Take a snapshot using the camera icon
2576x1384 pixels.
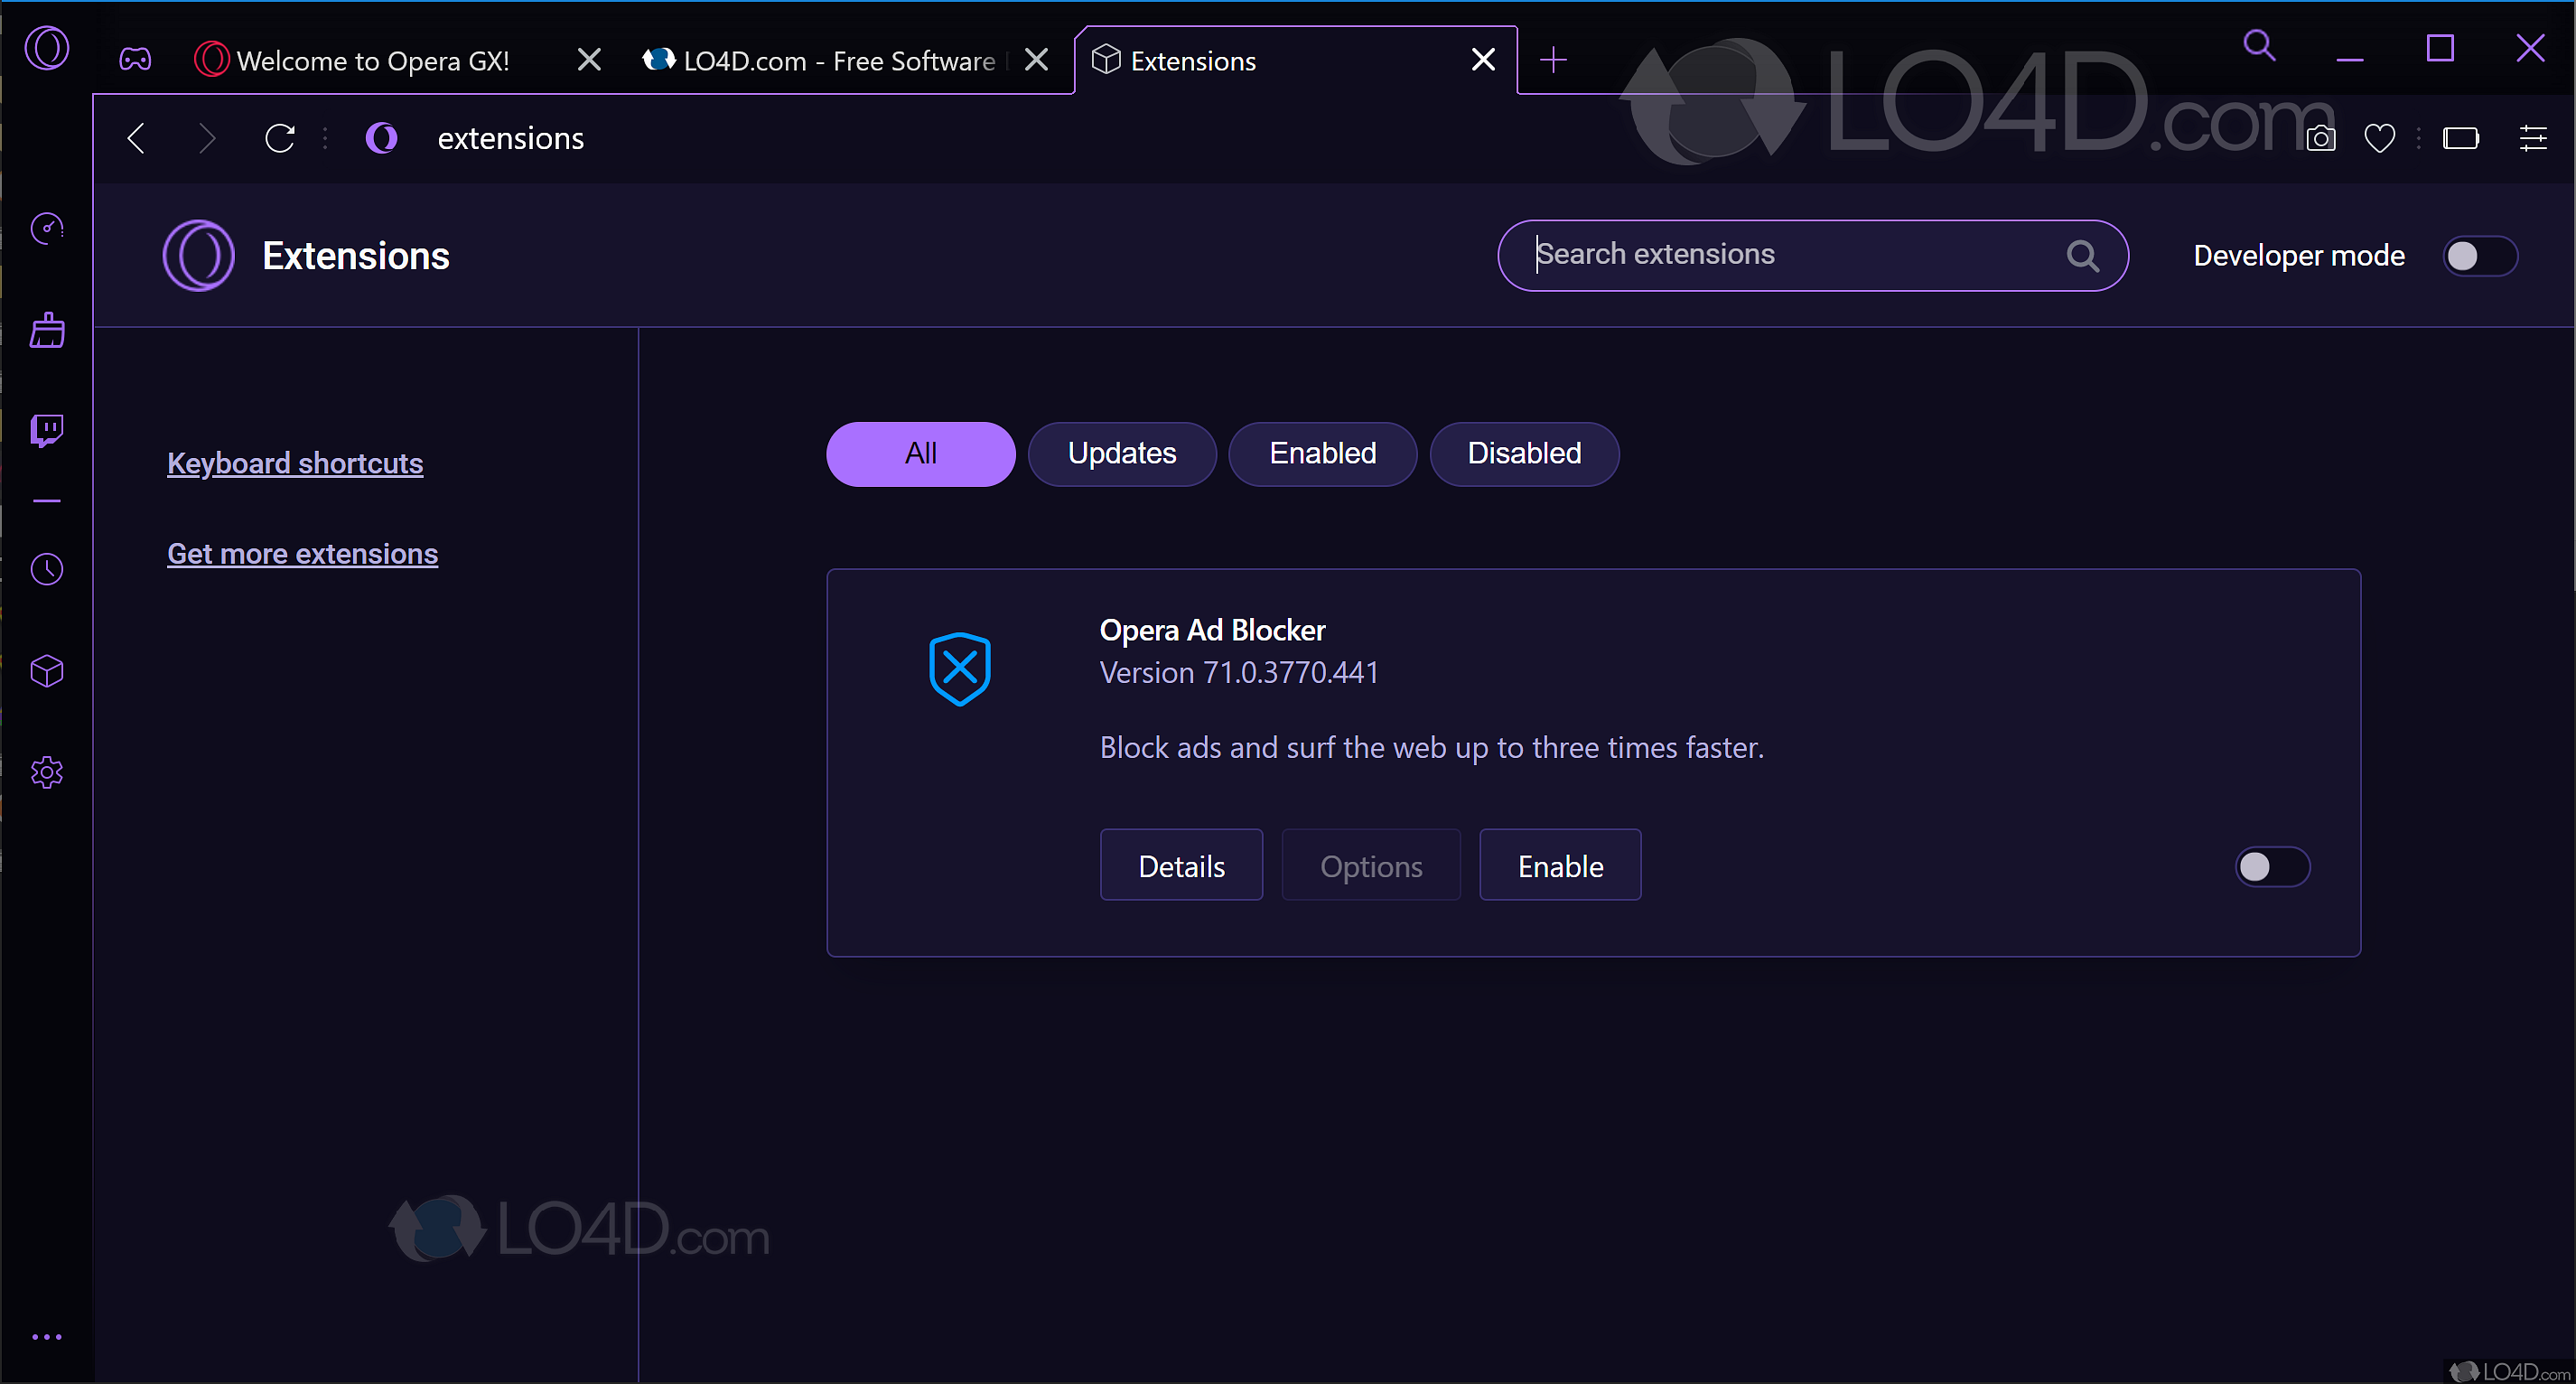coord(2321,138)
